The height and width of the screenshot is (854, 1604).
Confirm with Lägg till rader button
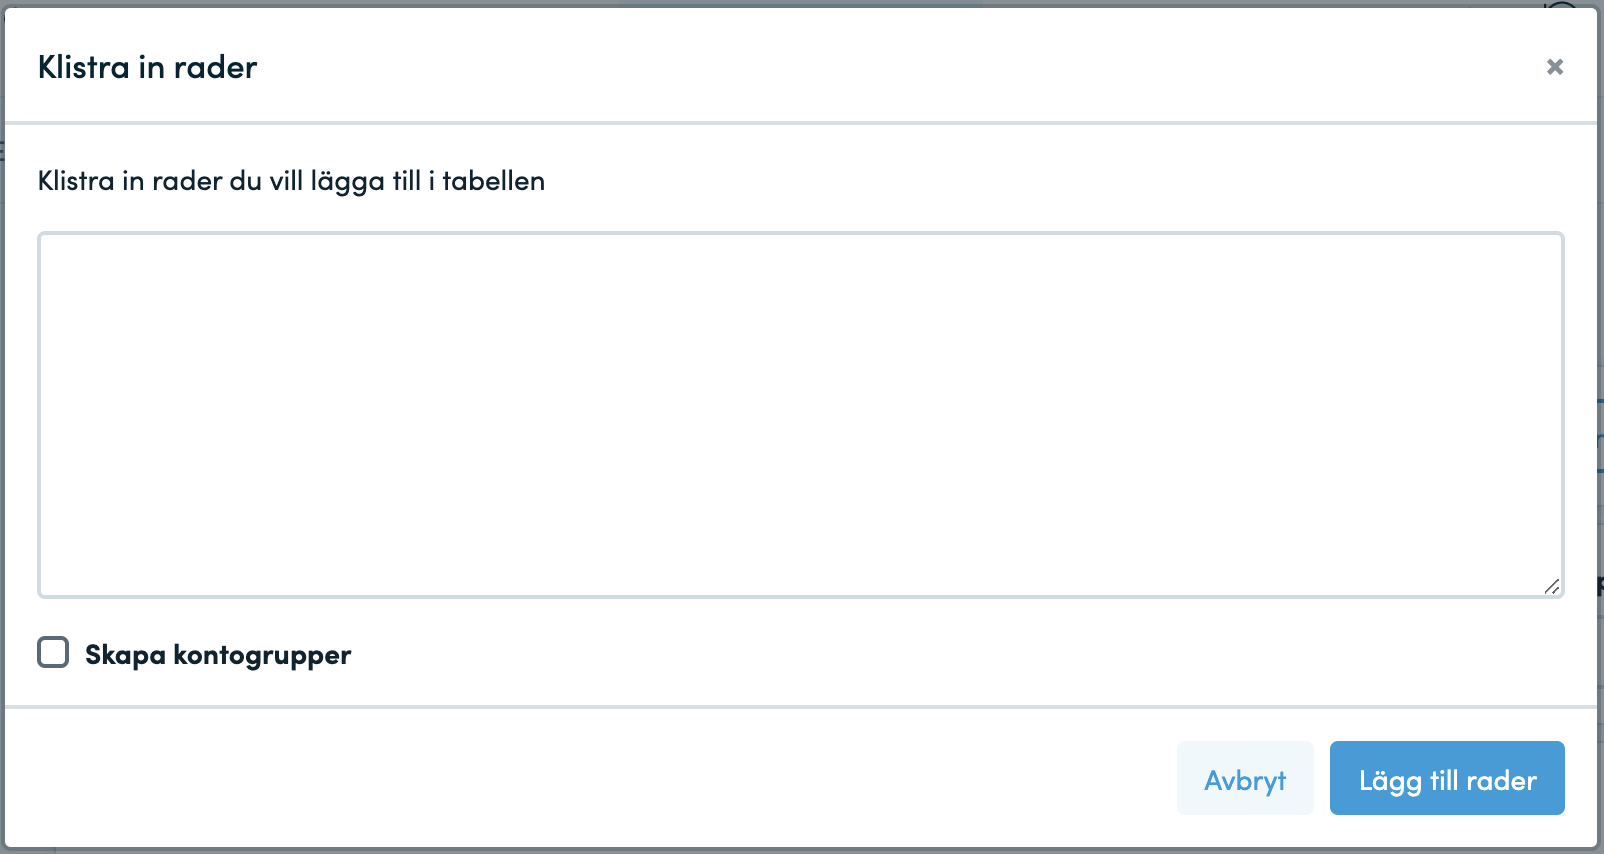coord(1447,778)
